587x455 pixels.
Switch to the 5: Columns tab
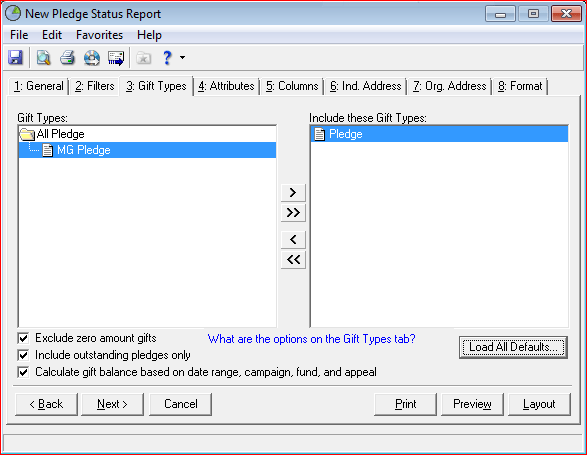(292, 86)
